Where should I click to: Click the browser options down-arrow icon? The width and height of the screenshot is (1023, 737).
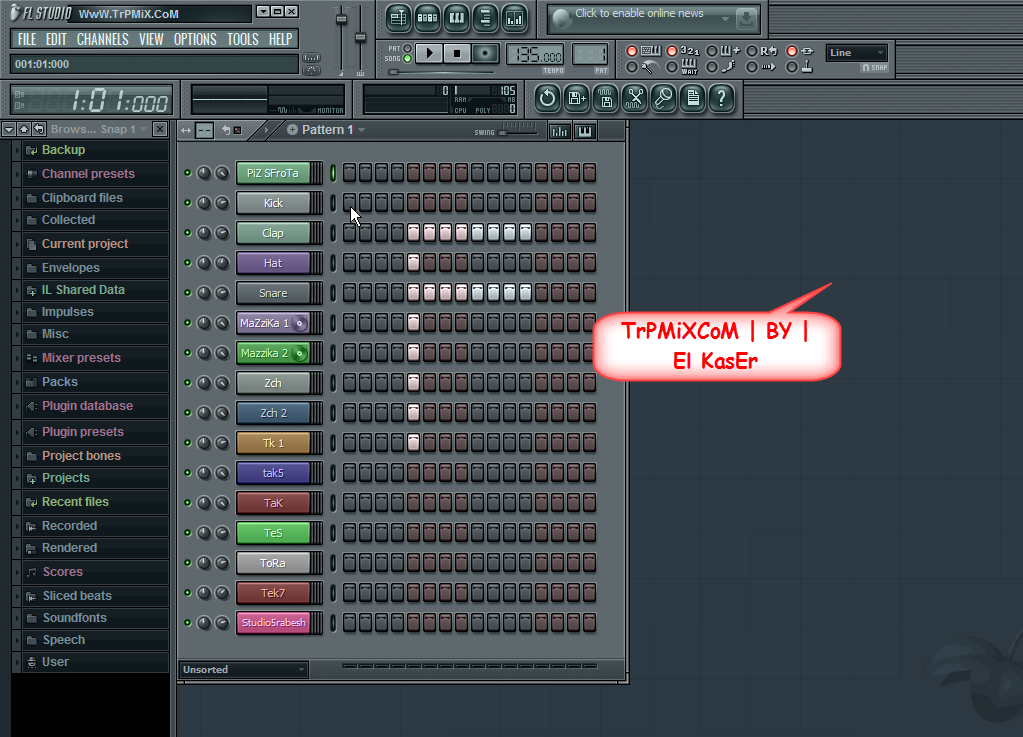pos(8,129)
